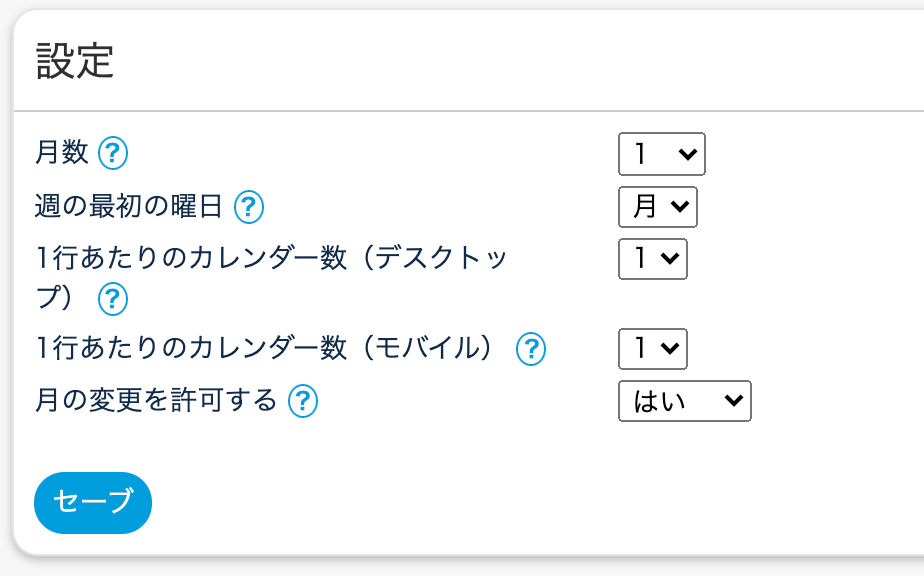
Task: Expand the 週の最初の曜日 dropdown showing 月
Action: [x=657, y=207]
